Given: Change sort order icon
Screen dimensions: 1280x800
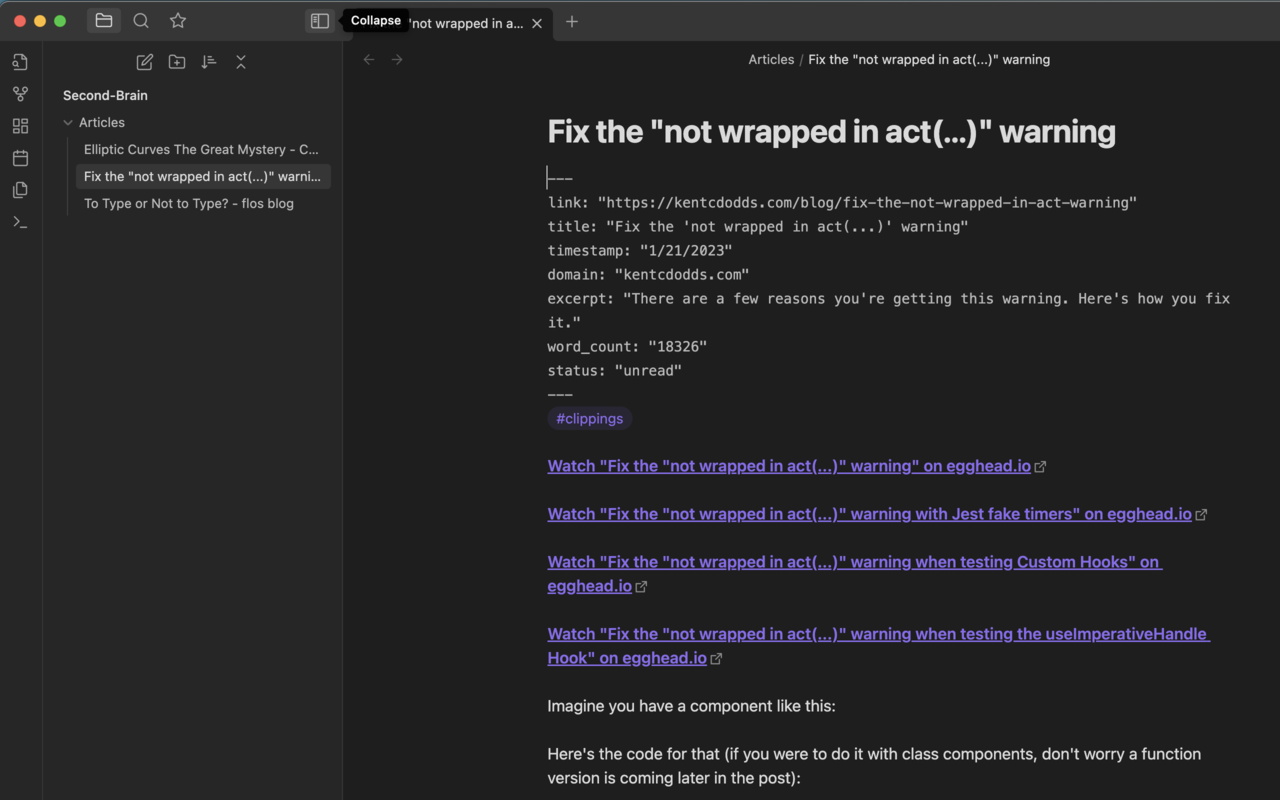Looking at the screenshot, I should pos(209,62).
